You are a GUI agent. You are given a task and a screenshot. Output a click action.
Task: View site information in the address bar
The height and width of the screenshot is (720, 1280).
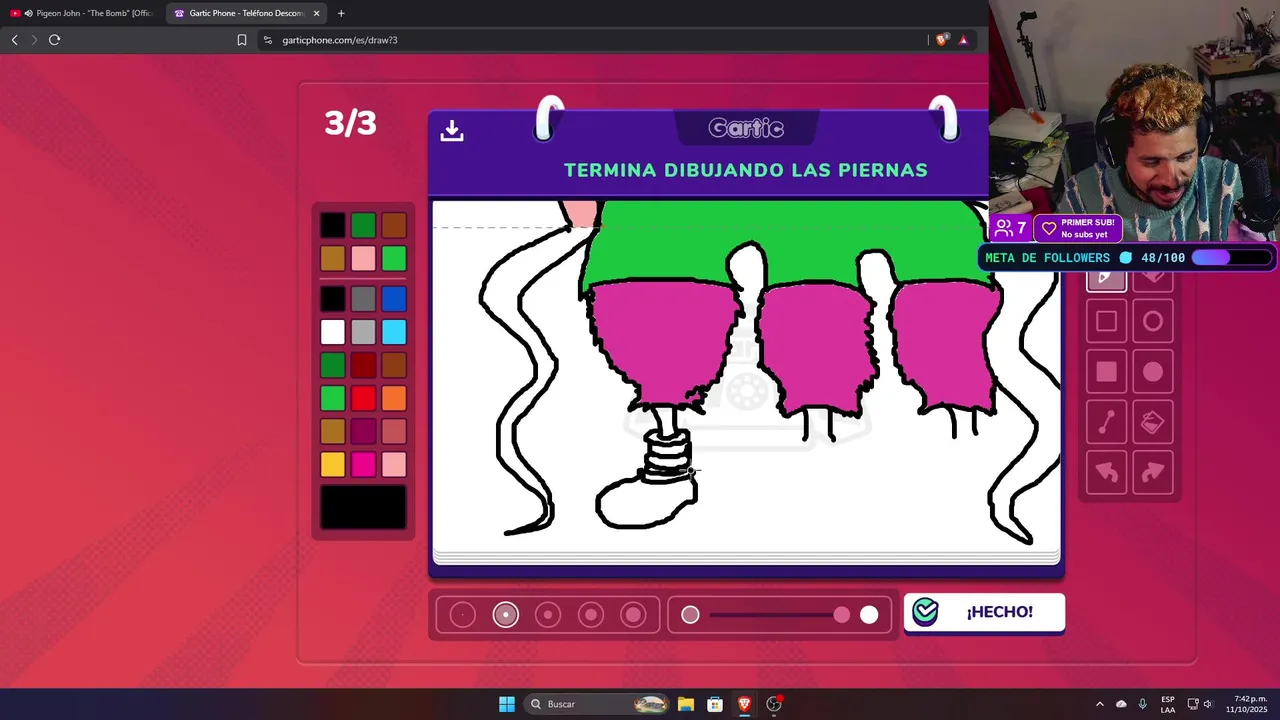click(x=267, y=40)
